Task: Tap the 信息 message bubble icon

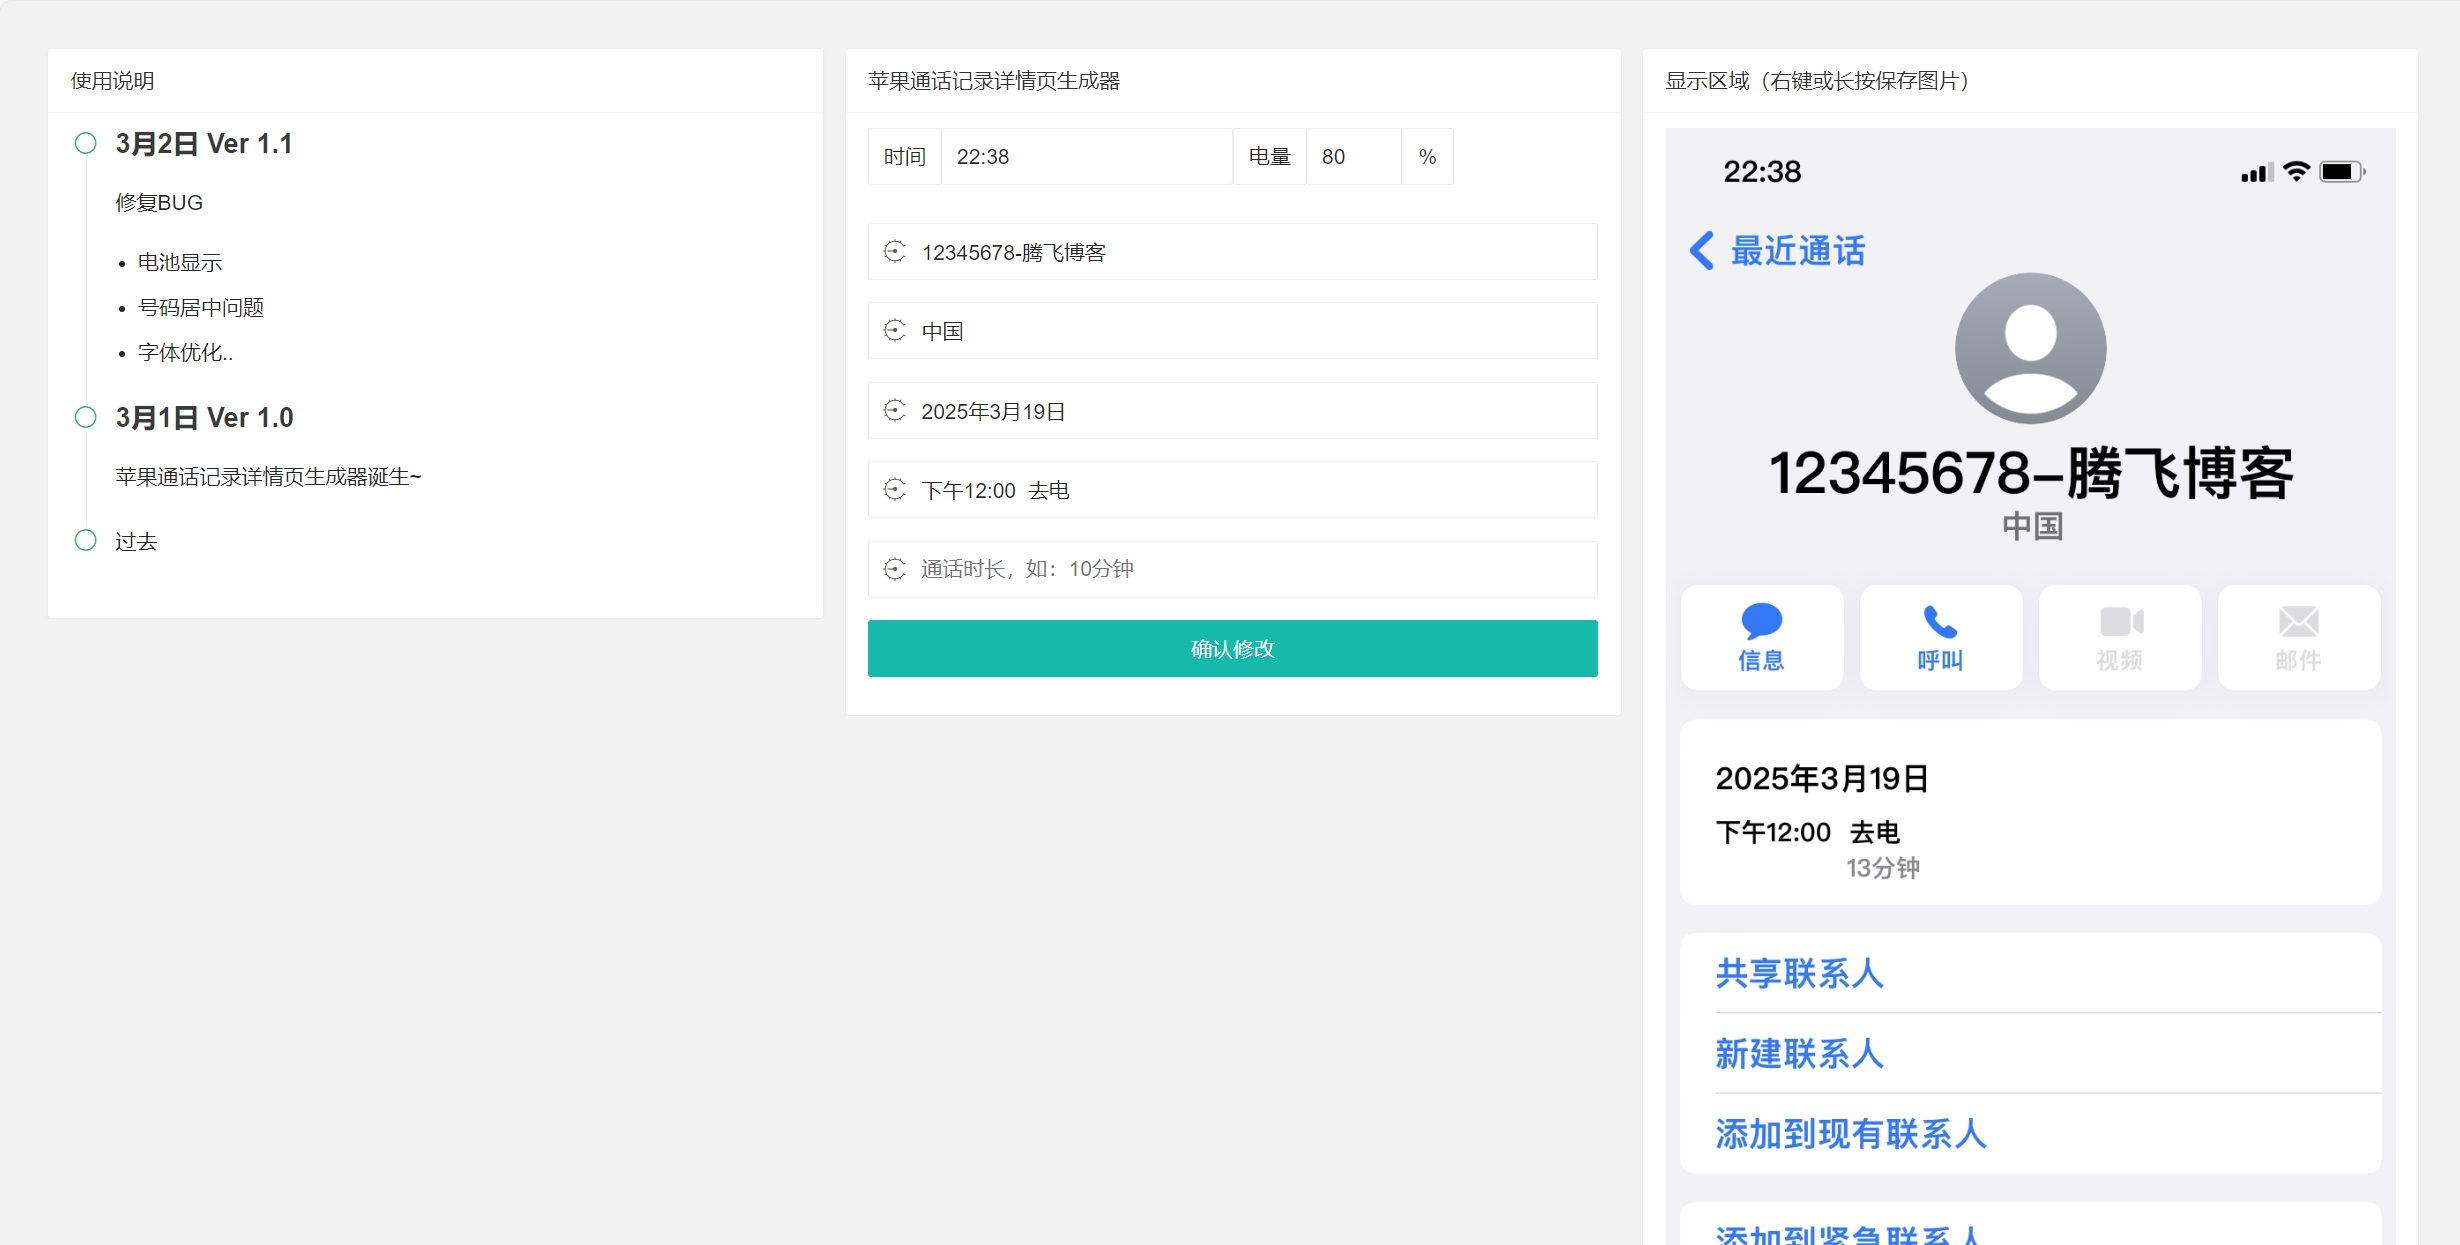Action: [x=1761, y=621]
